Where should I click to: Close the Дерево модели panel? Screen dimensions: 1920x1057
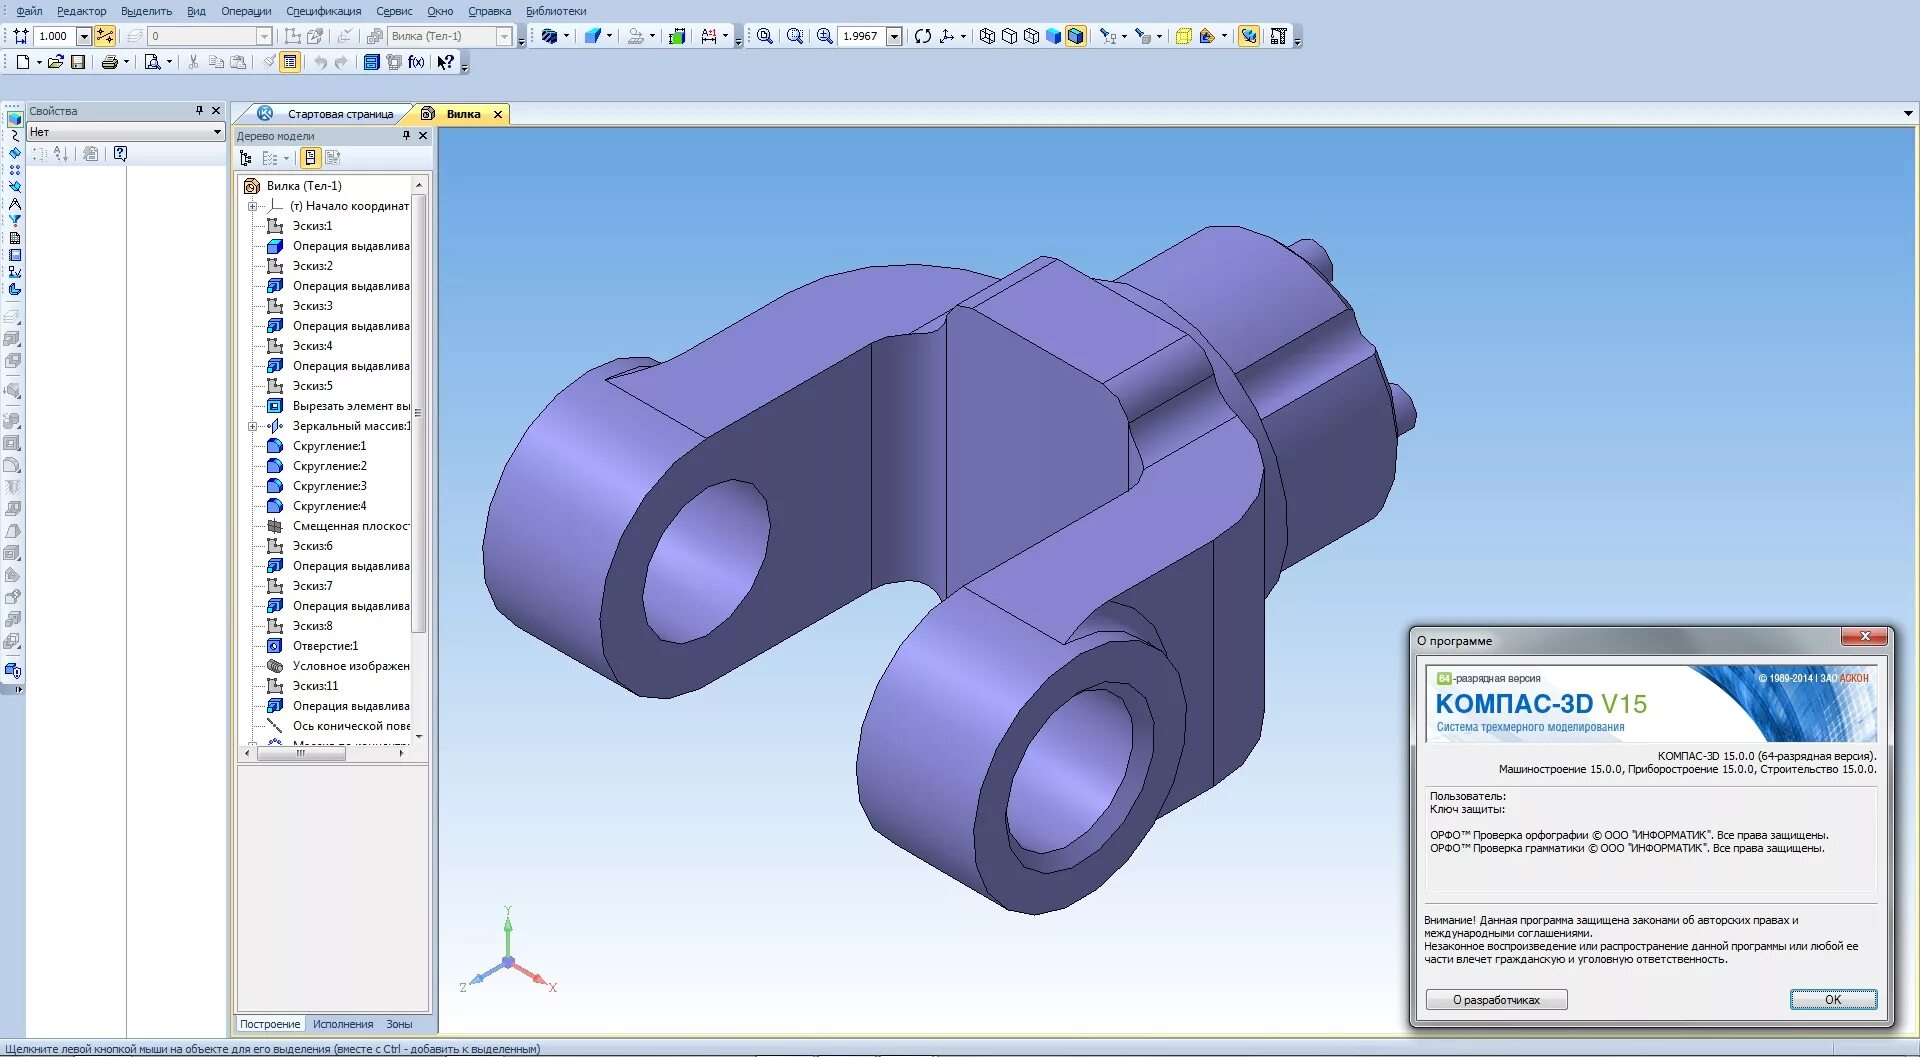pos(423,135)
